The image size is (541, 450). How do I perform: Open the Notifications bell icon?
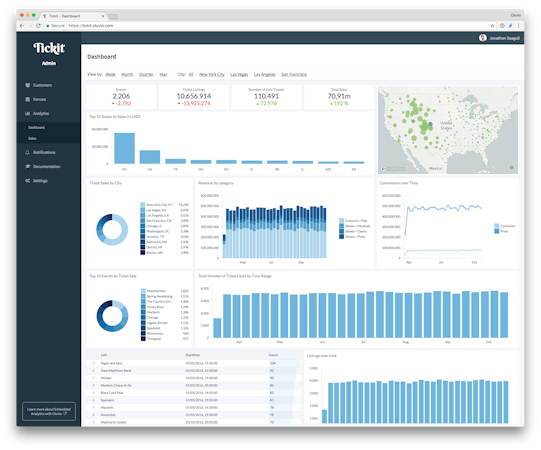[28, 152]
